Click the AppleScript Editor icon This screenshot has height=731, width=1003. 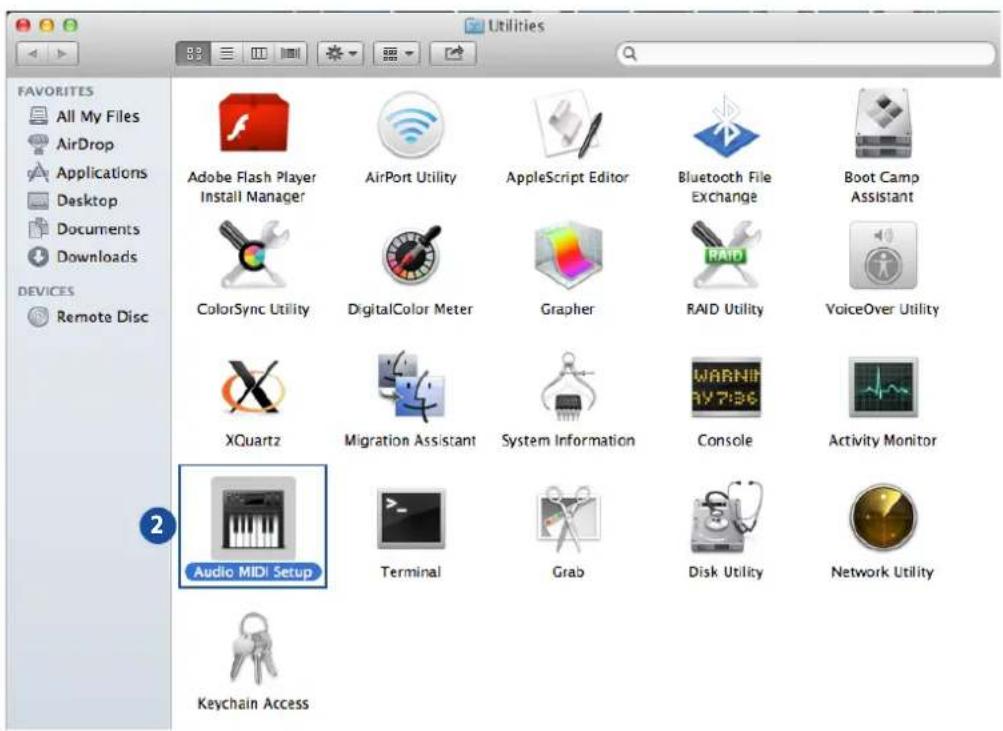coord(567,124)
